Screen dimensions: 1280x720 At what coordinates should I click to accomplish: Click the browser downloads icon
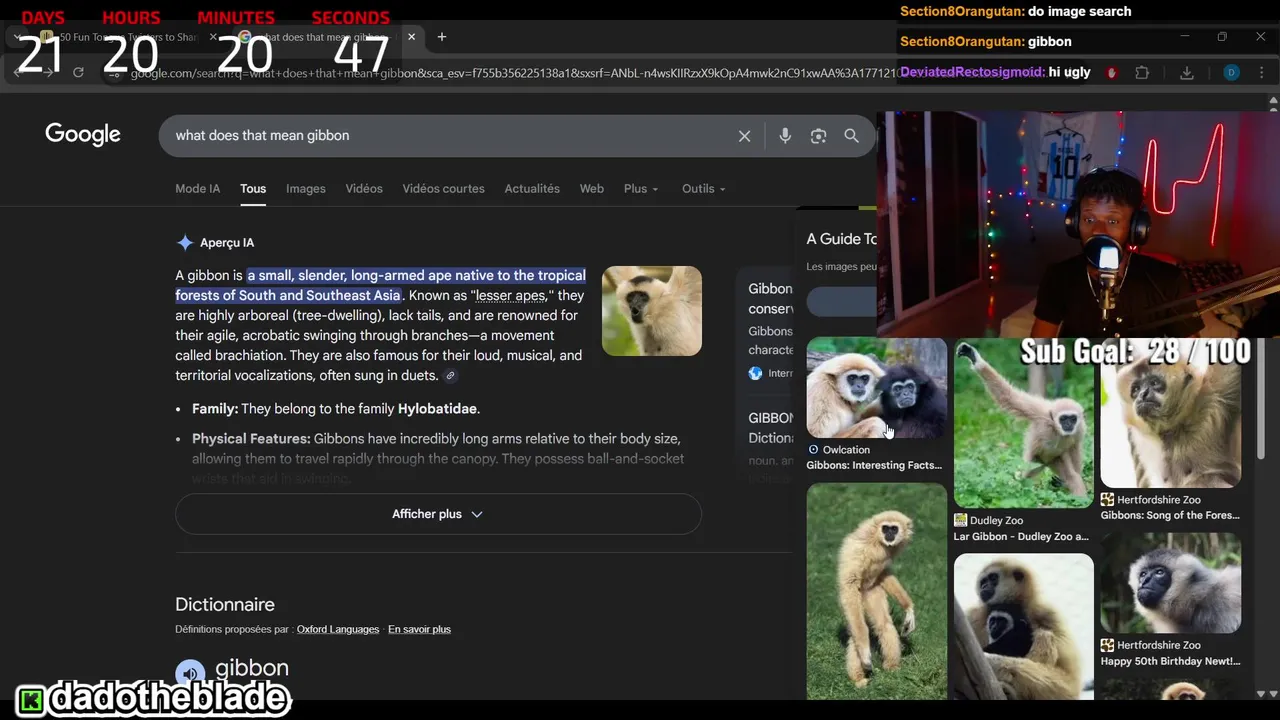(x=1187, y=73)
